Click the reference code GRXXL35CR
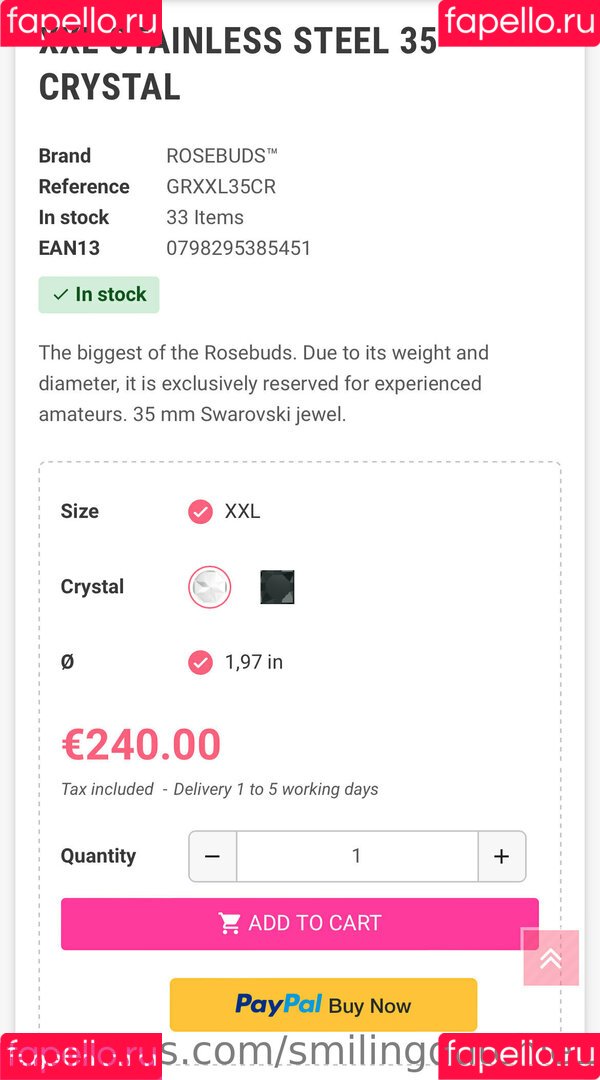 click(x=221, y=187)
